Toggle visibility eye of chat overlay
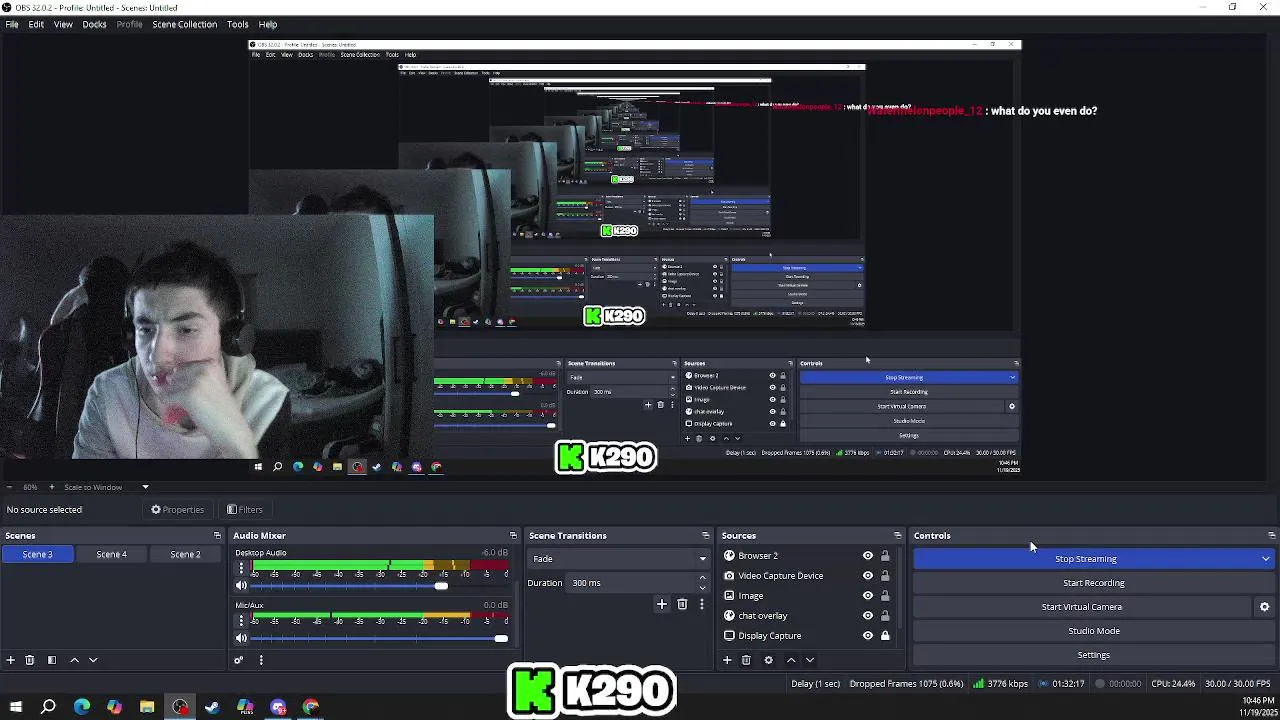The image size is (1280, 720). (868, 616)
